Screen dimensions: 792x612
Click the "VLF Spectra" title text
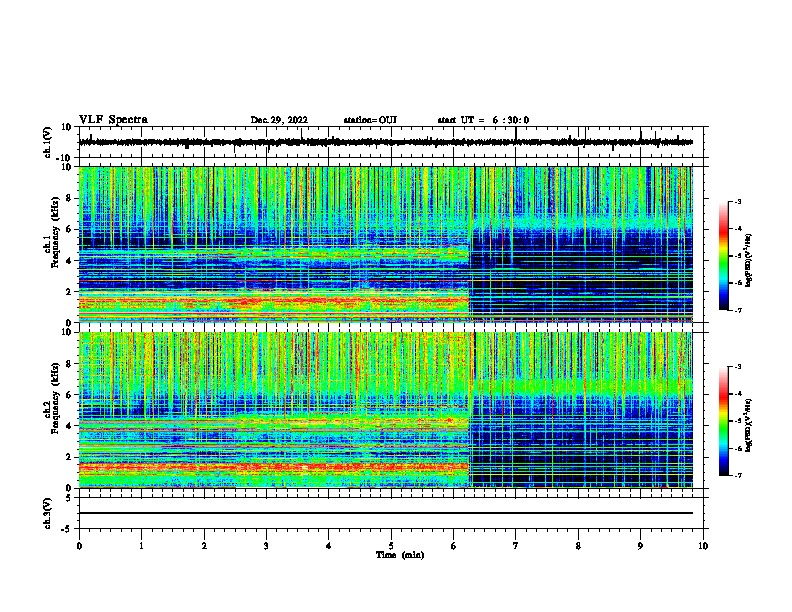(113, 120)
